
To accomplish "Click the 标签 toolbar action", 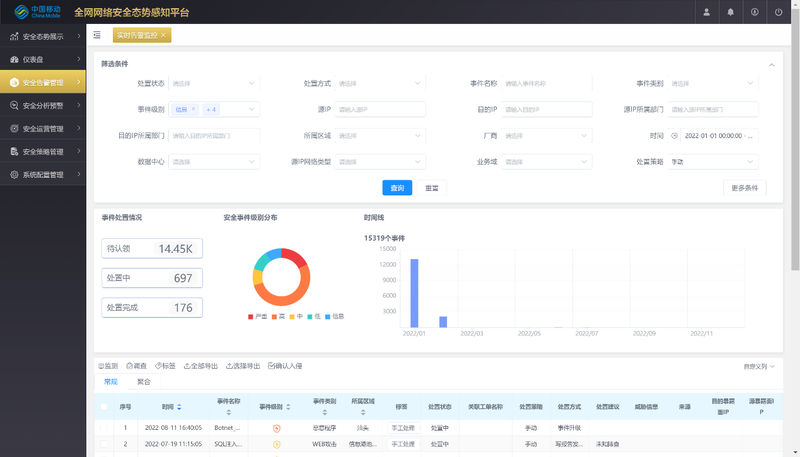I will 165,366.
